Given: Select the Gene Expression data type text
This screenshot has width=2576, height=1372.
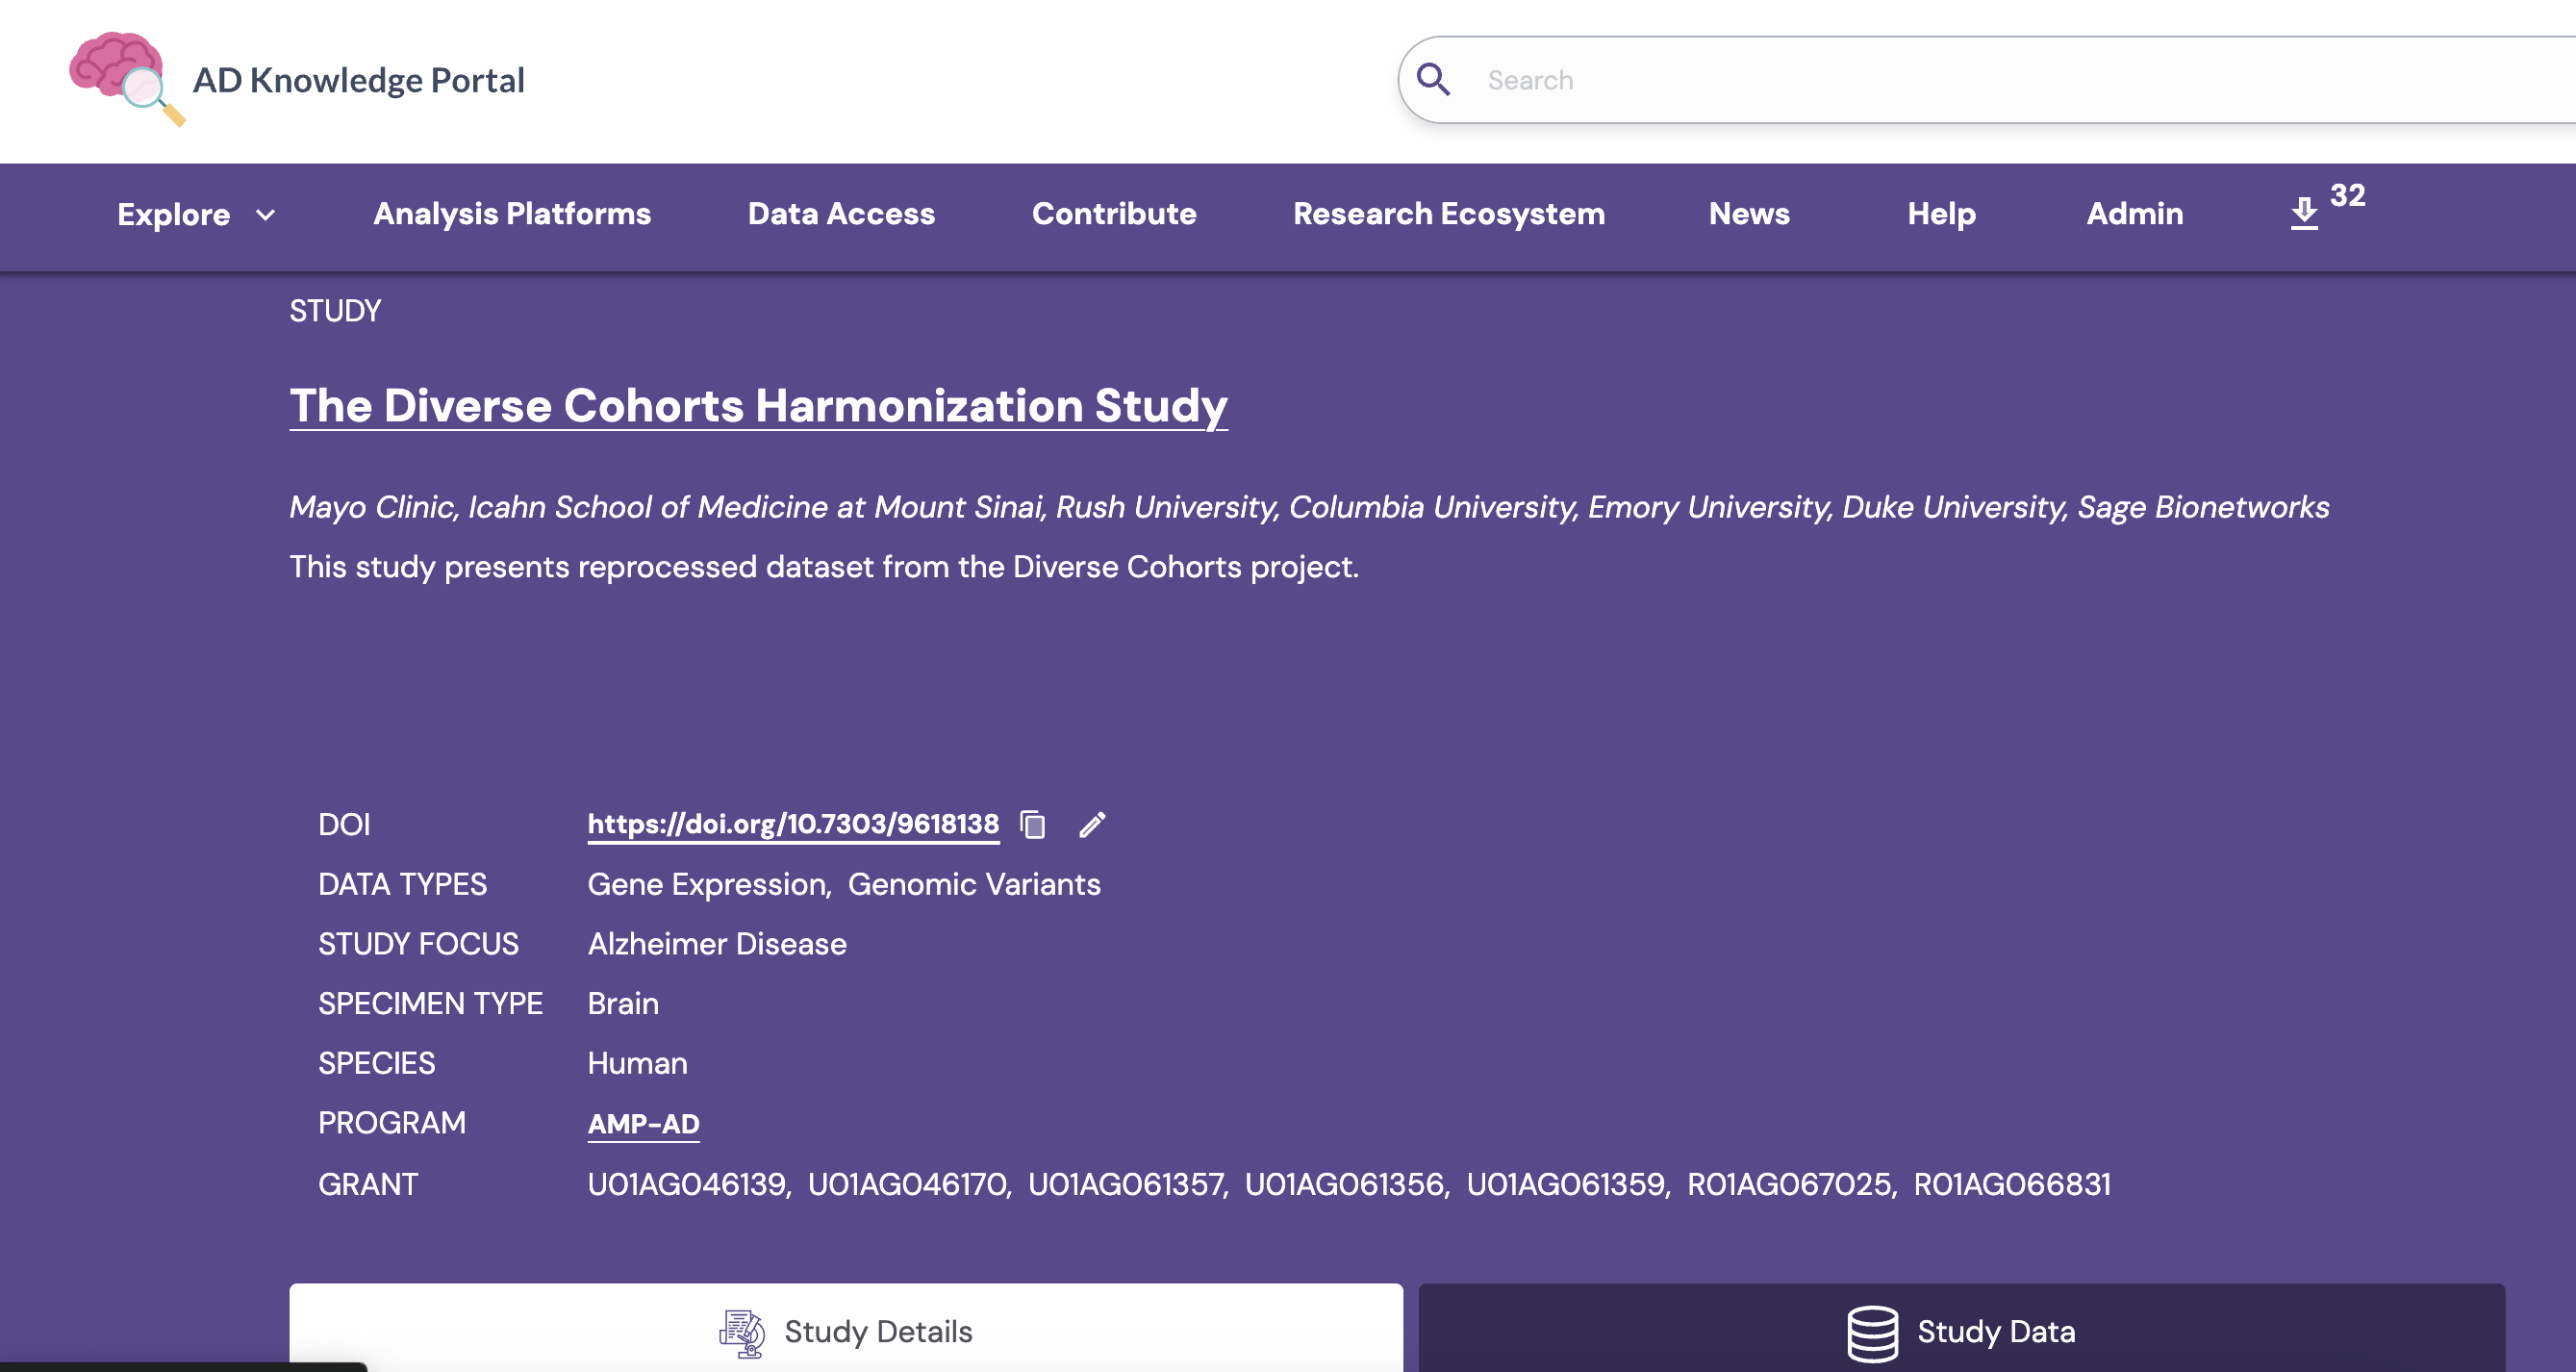Looking at the screenshot, I should pos(708,884).
